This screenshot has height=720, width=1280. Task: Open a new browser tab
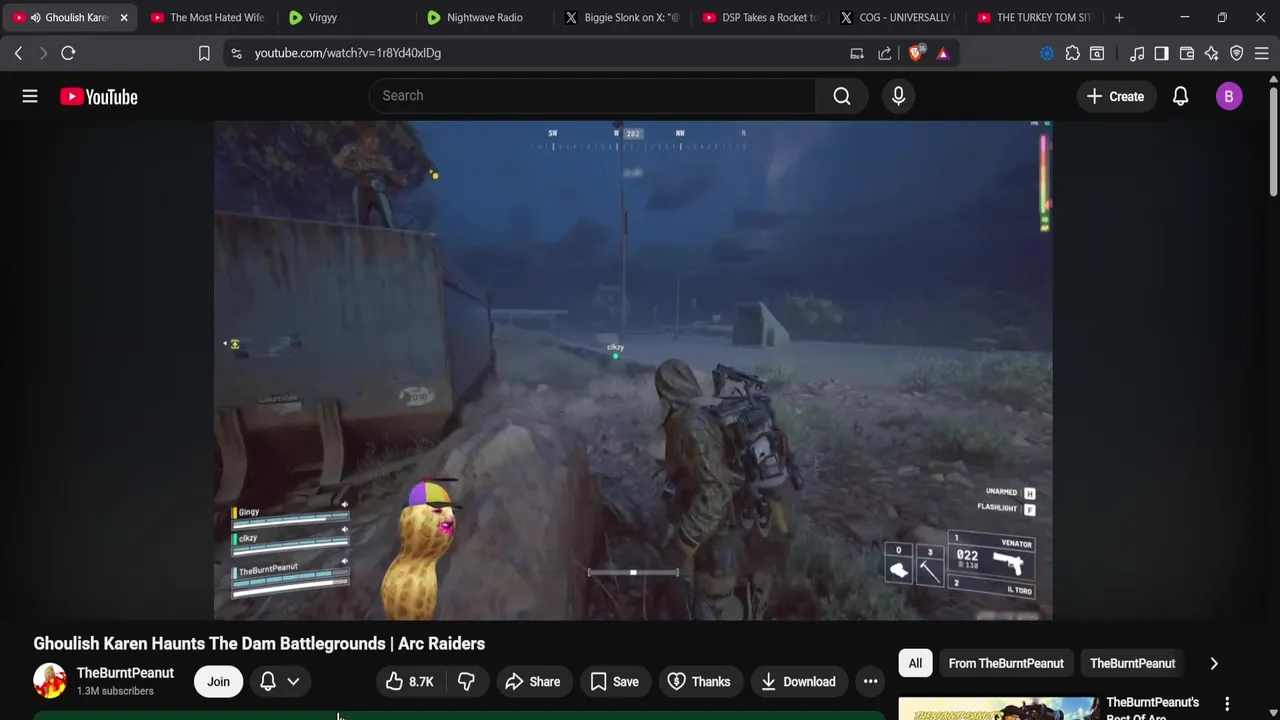click(1119, 17)
